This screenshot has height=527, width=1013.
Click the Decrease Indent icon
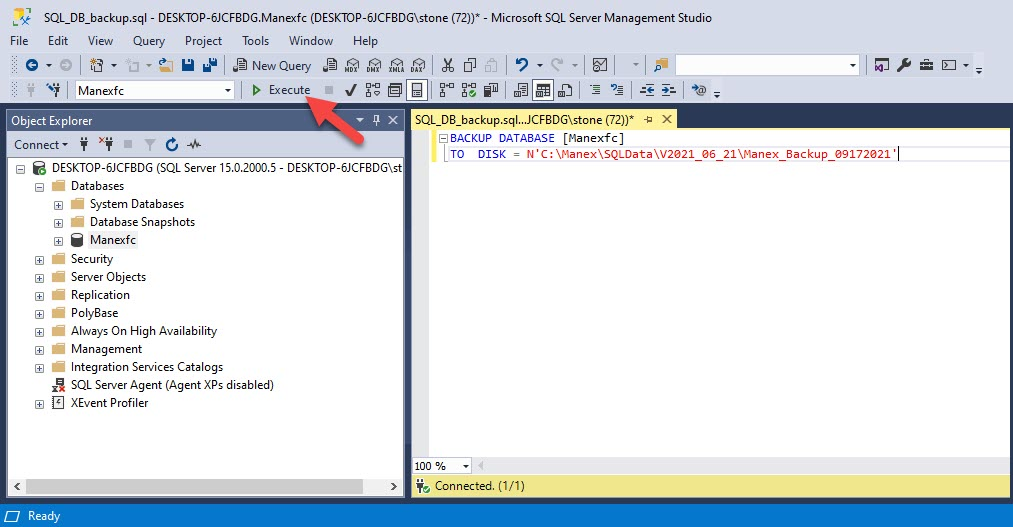(647, 90)
